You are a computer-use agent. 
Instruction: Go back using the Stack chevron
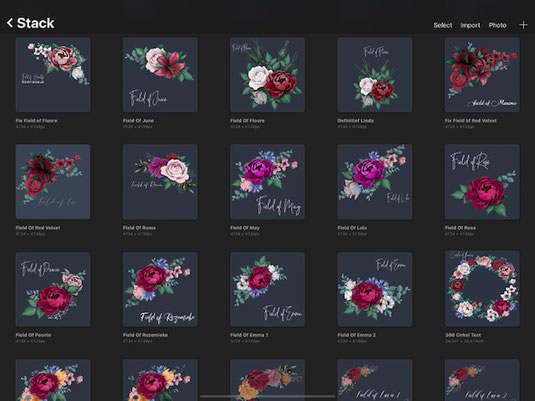10,23
